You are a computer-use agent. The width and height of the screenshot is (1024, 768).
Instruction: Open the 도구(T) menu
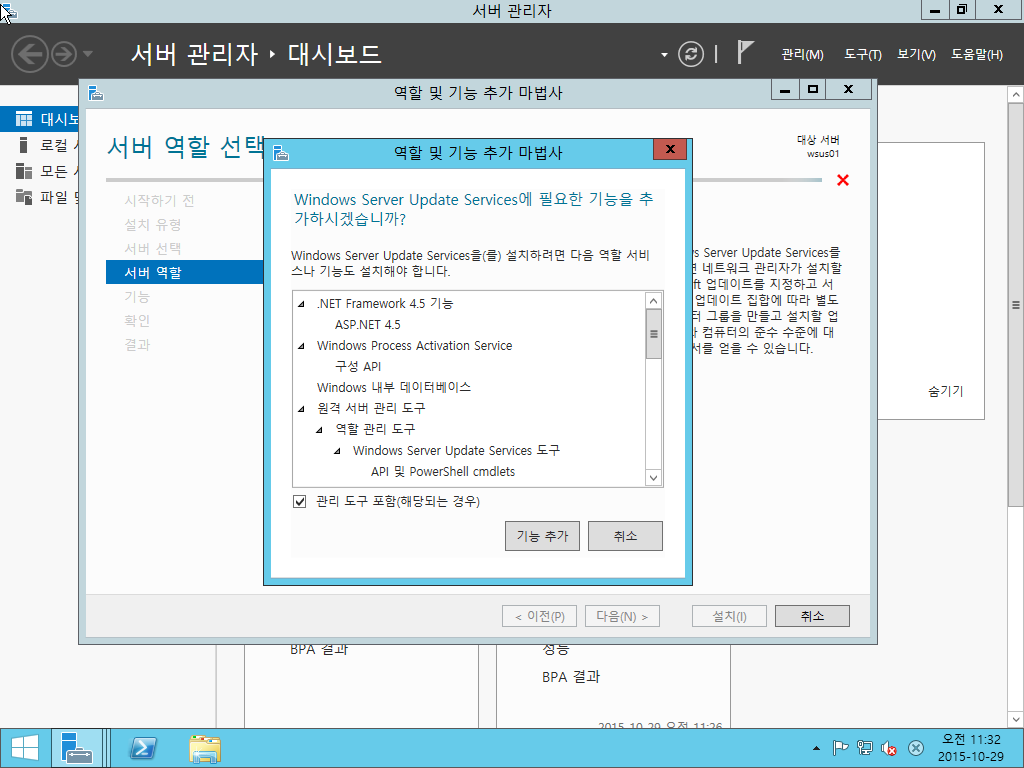[863, 55]
